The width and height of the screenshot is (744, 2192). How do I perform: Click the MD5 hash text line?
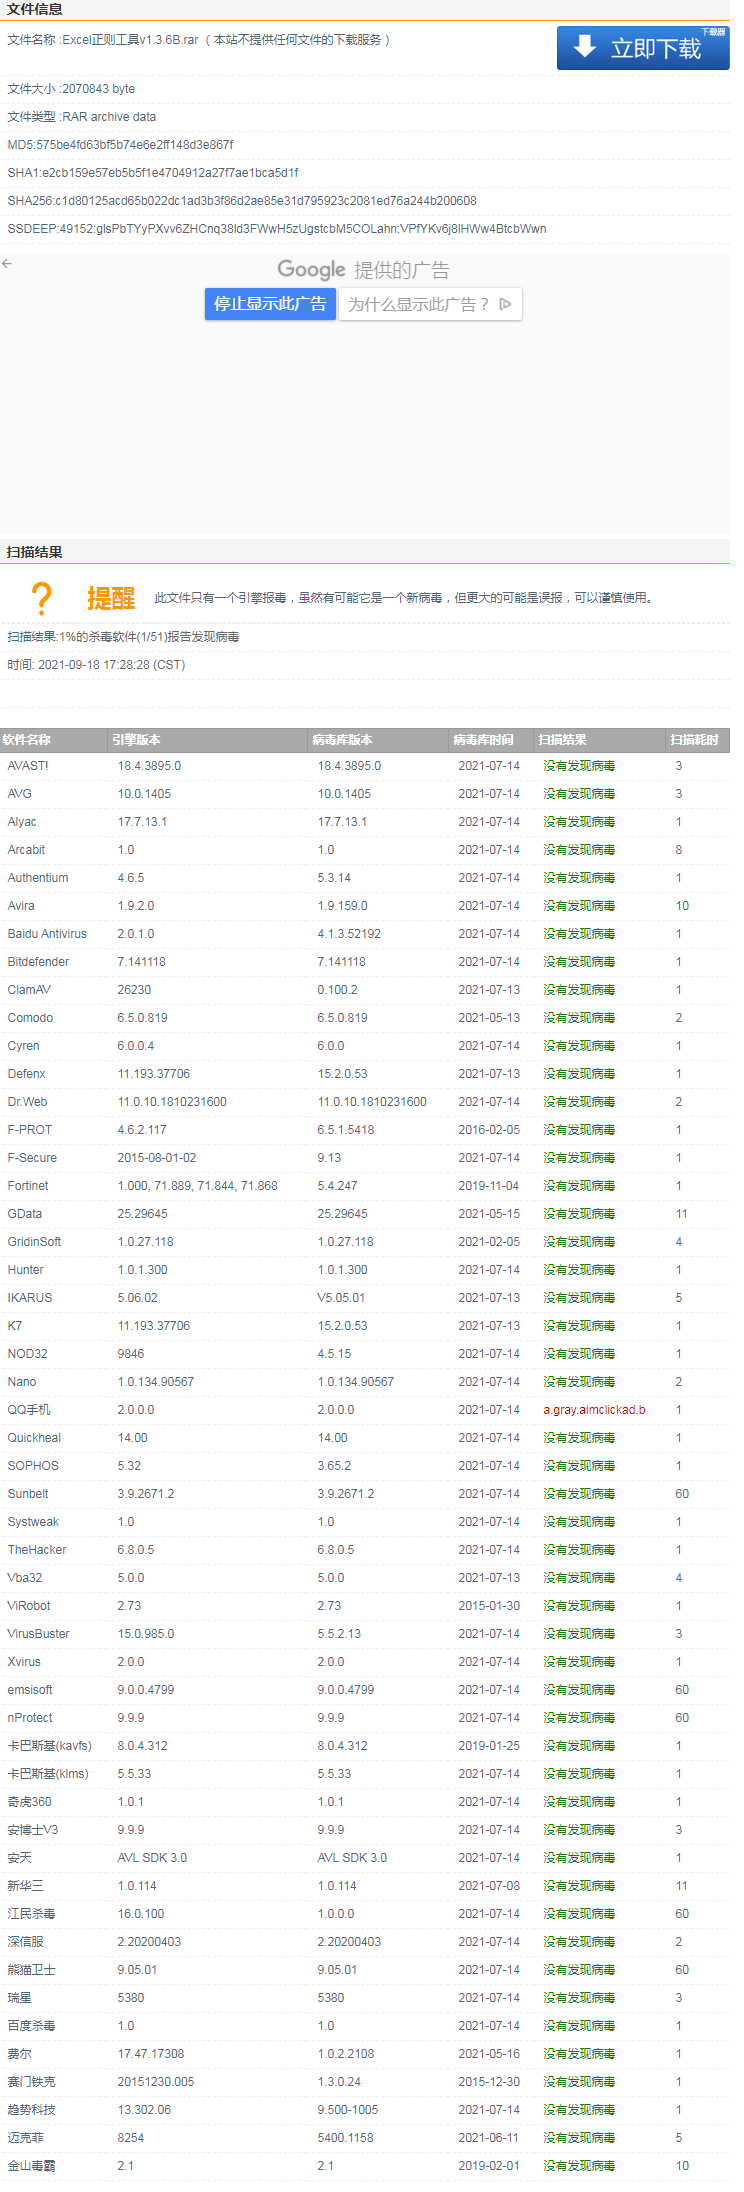(x=120, y=145)
